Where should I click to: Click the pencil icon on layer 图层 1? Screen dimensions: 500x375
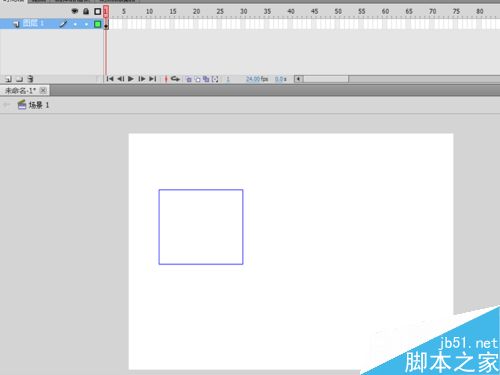[63, 24]
